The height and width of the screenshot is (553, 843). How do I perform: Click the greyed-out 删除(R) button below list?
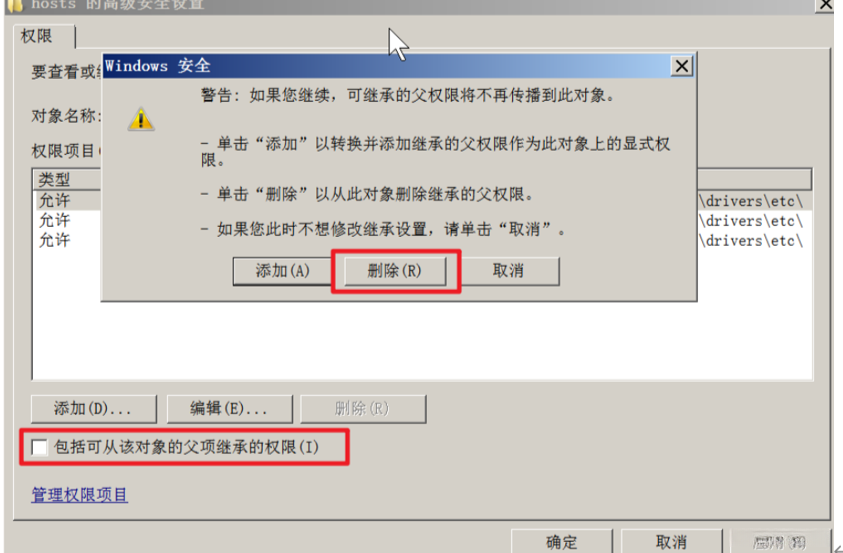(x=363, y=409)
